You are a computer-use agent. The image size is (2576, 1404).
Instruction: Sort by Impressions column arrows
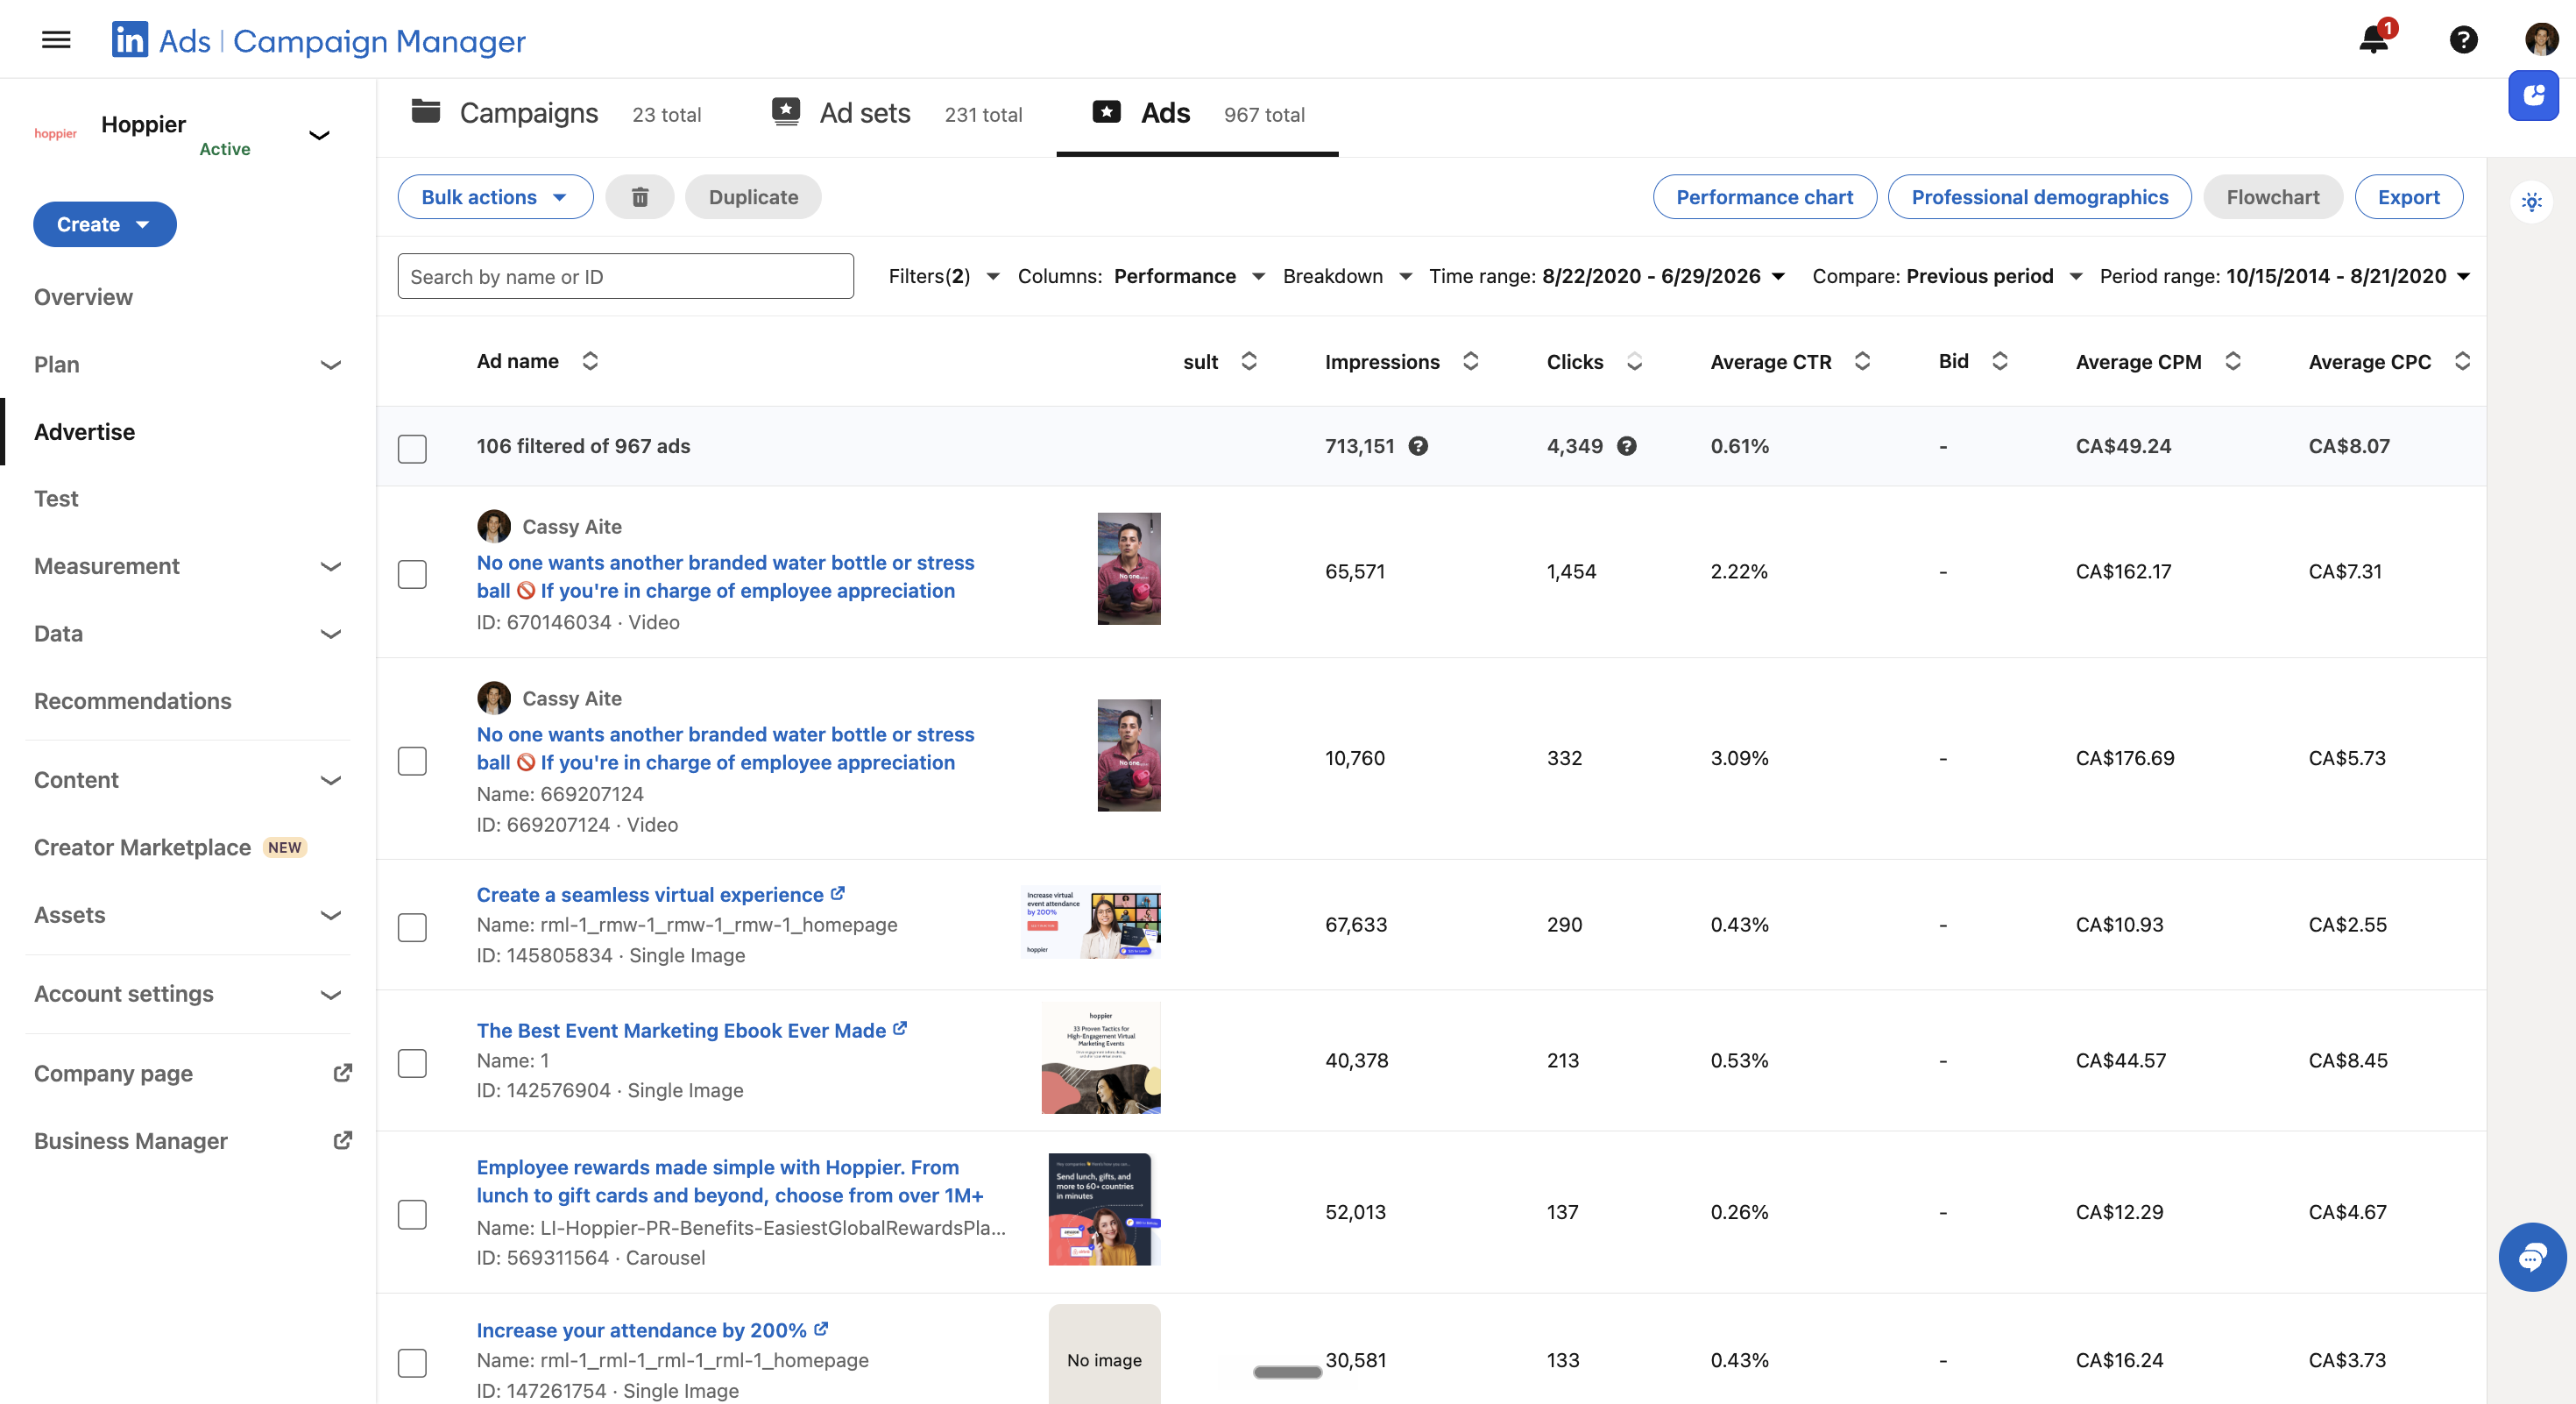1470,361
